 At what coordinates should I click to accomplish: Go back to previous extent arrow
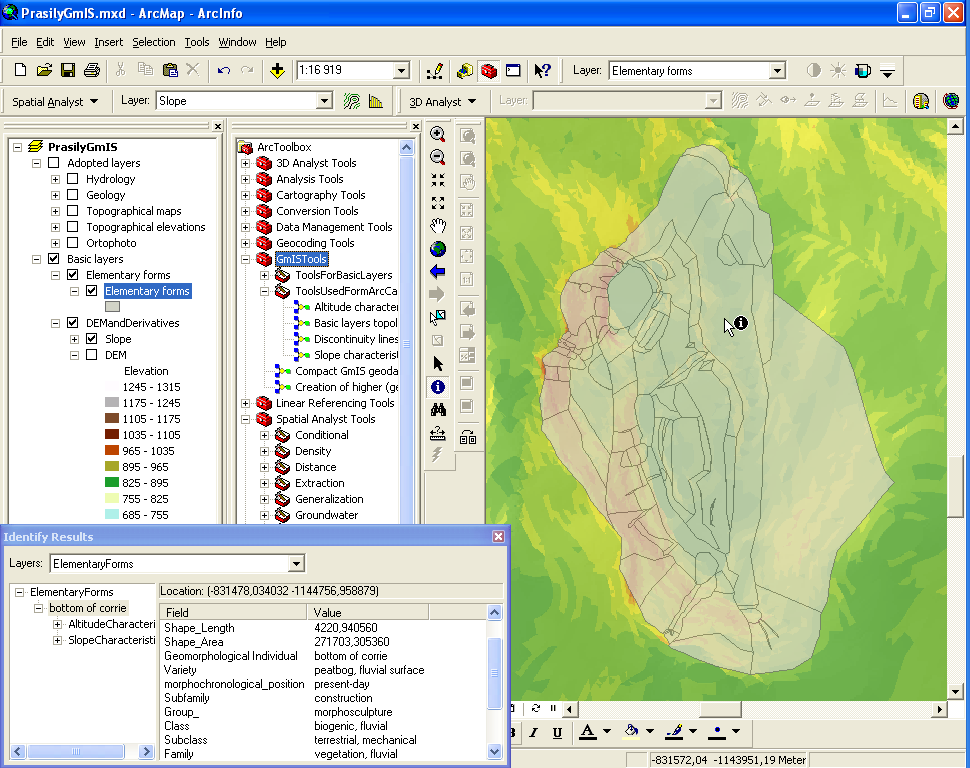pyautogui.click(x=437, y=271)
